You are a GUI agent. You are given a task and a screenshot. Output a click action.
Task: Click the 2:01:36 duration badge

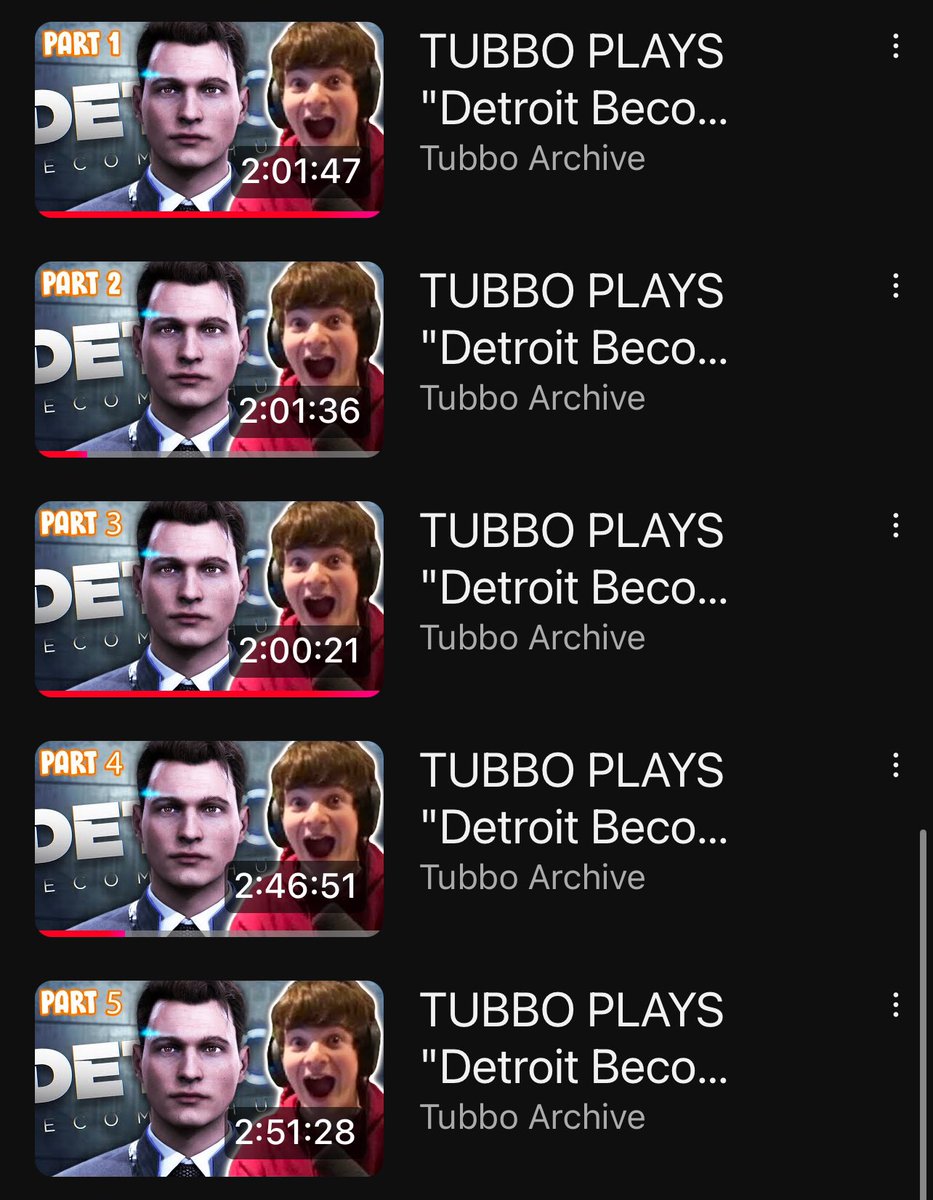coord(300,411)
